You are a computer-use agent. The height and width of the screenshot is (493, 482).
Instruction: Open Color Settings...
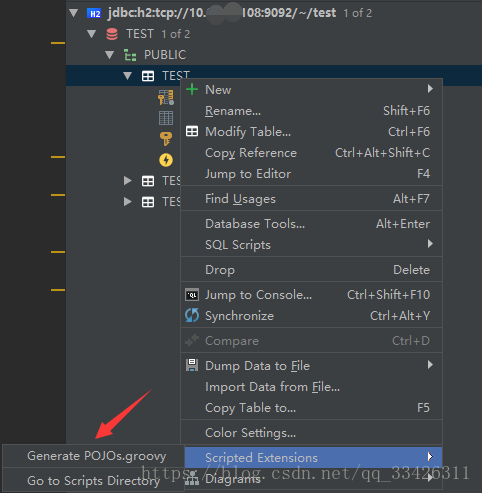point(311,433)
